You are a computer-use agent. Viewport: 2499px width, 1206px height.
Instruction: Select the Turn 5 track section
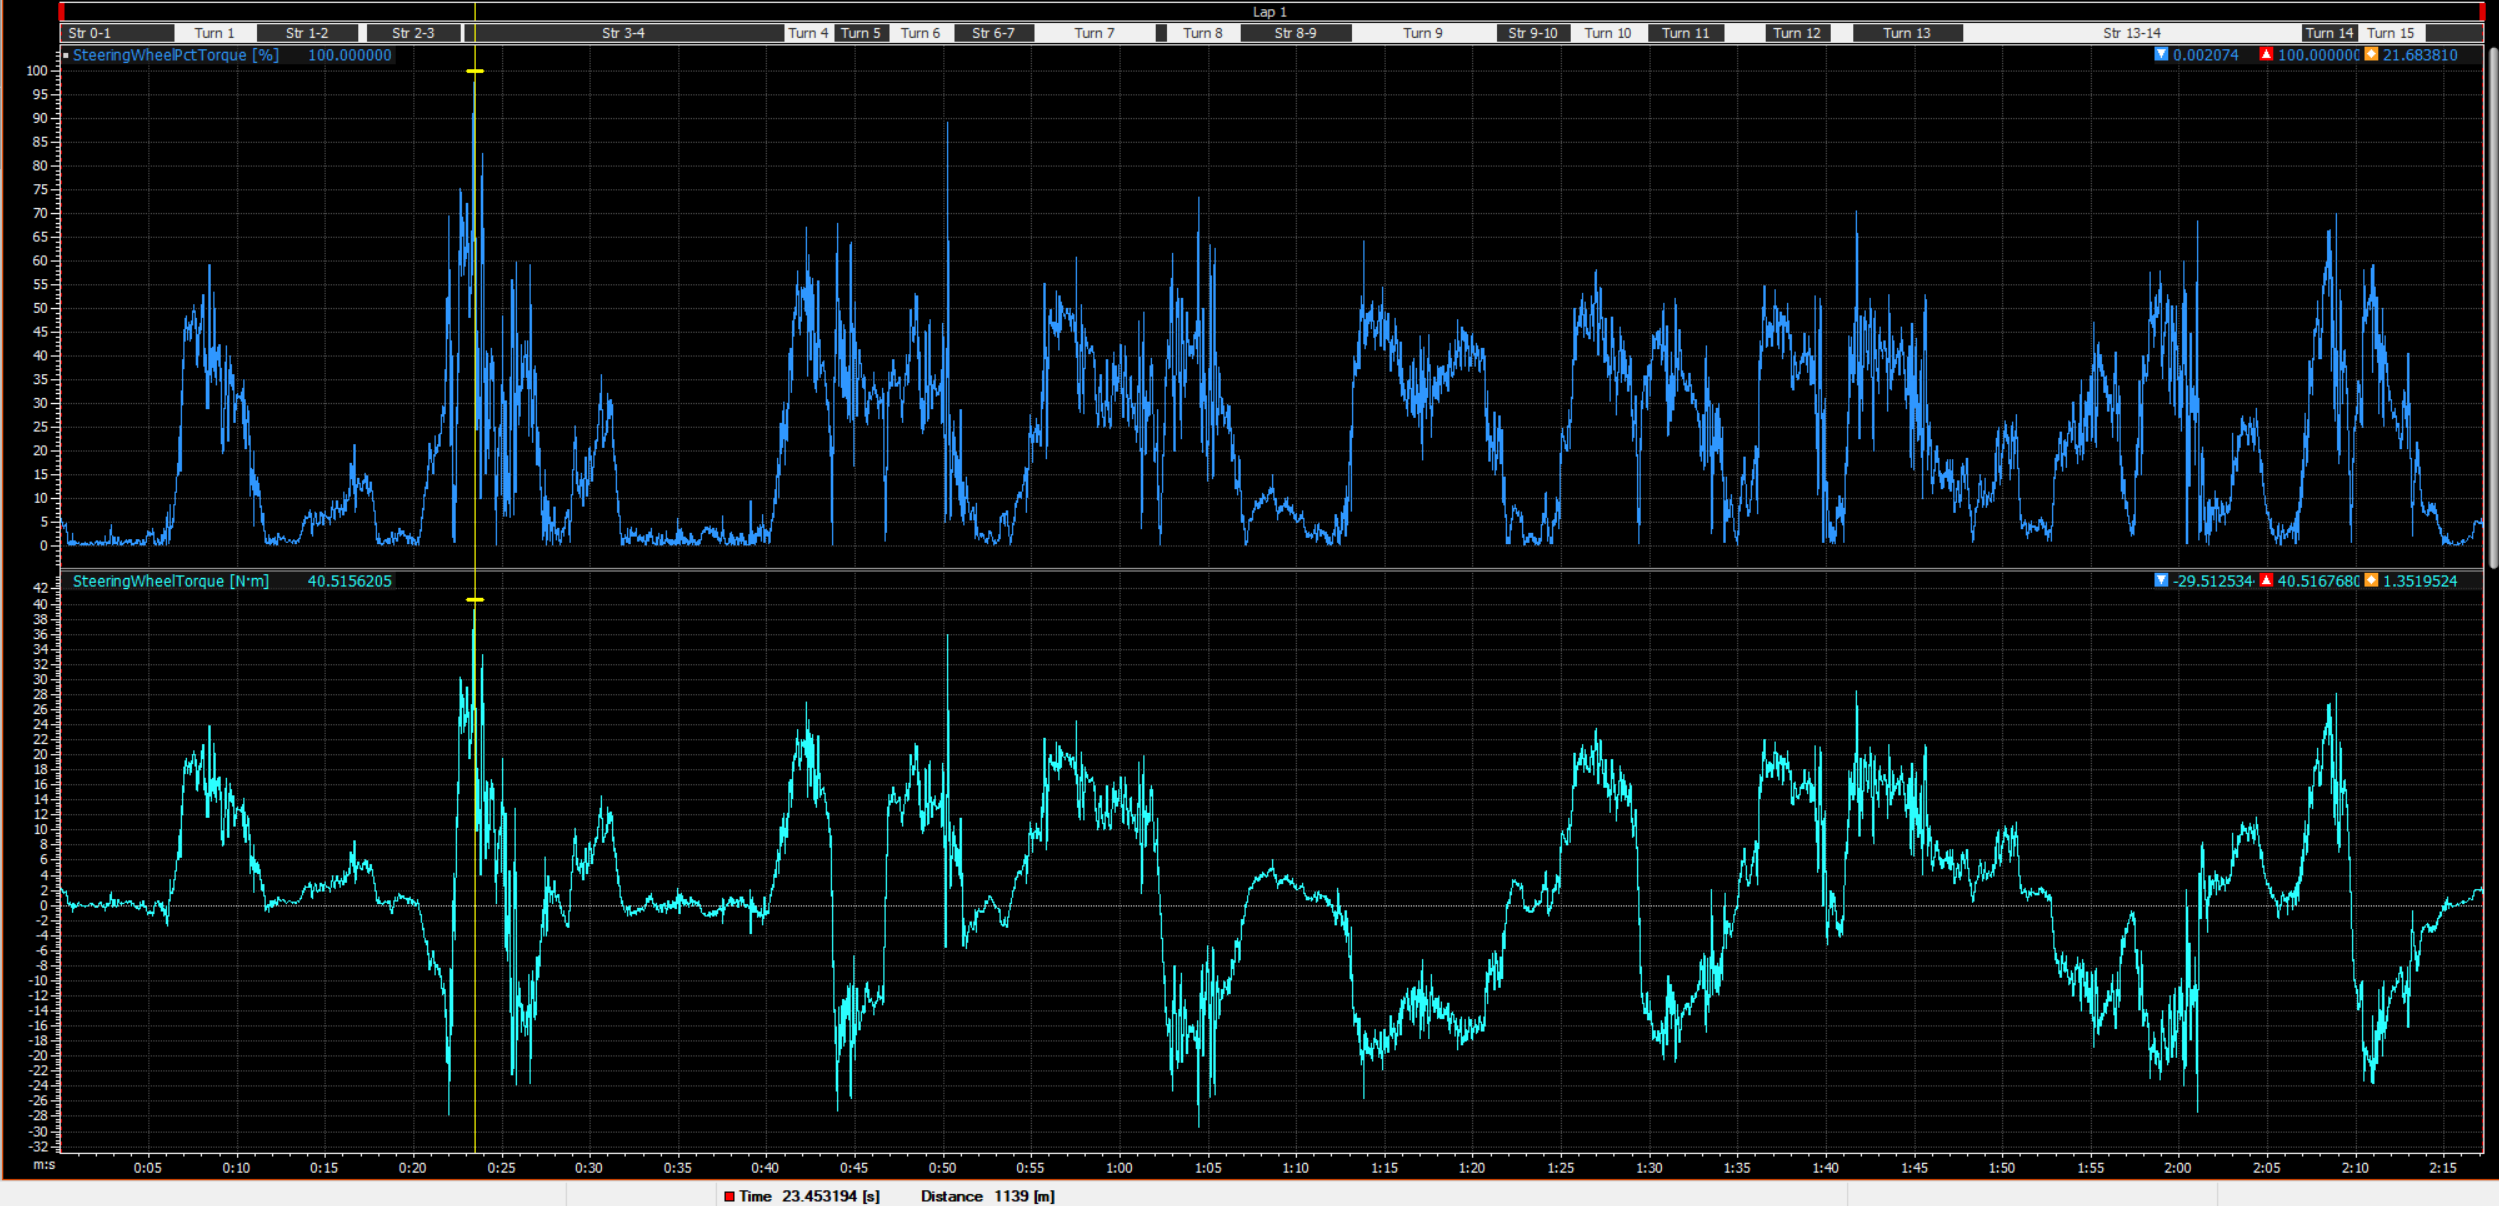coord(860,33)
